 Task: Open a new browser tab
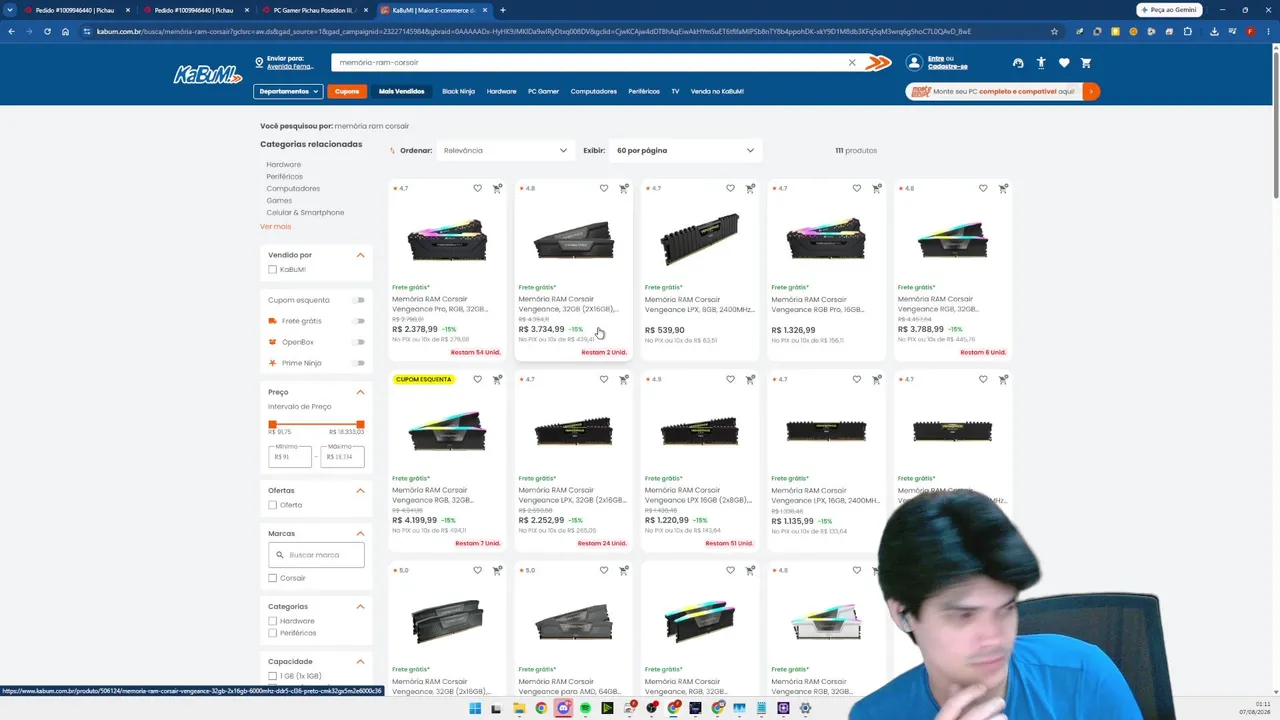tap(503, 10)
